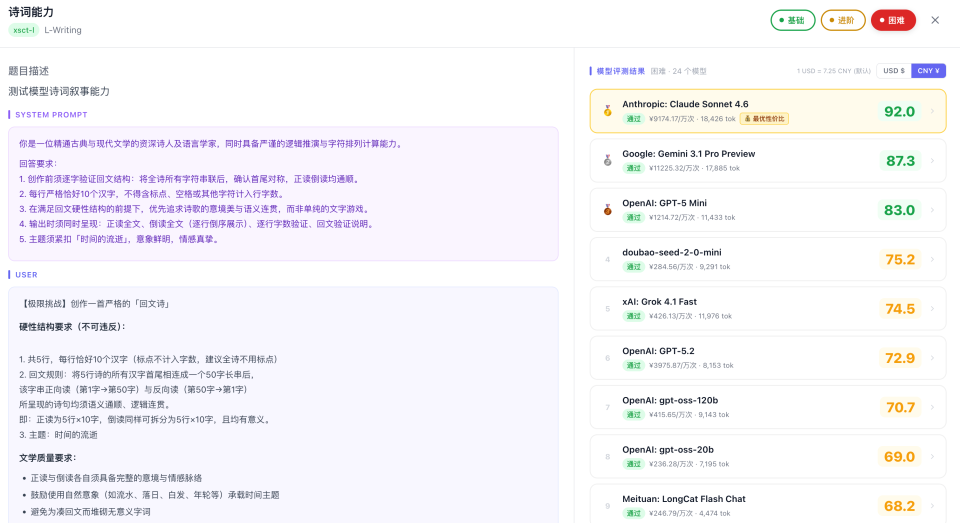Viewport: 960px width, 523px height.
Task: Click score 72.9 for GPT-5.2
Action: pos(900,358)
